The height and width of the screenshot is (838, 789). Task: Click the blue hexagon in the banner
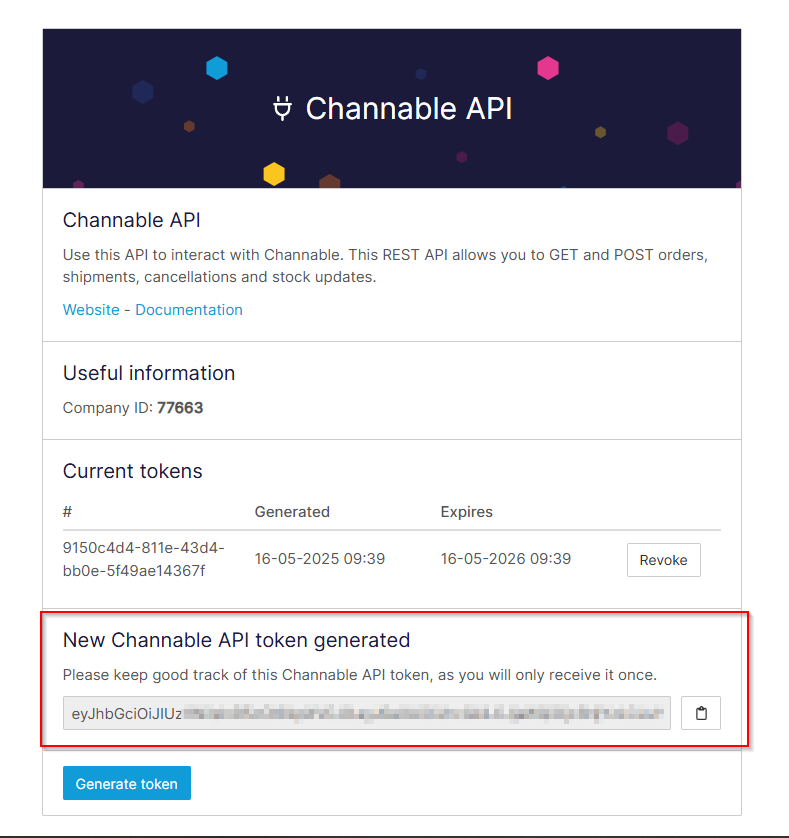click(216, 68)
